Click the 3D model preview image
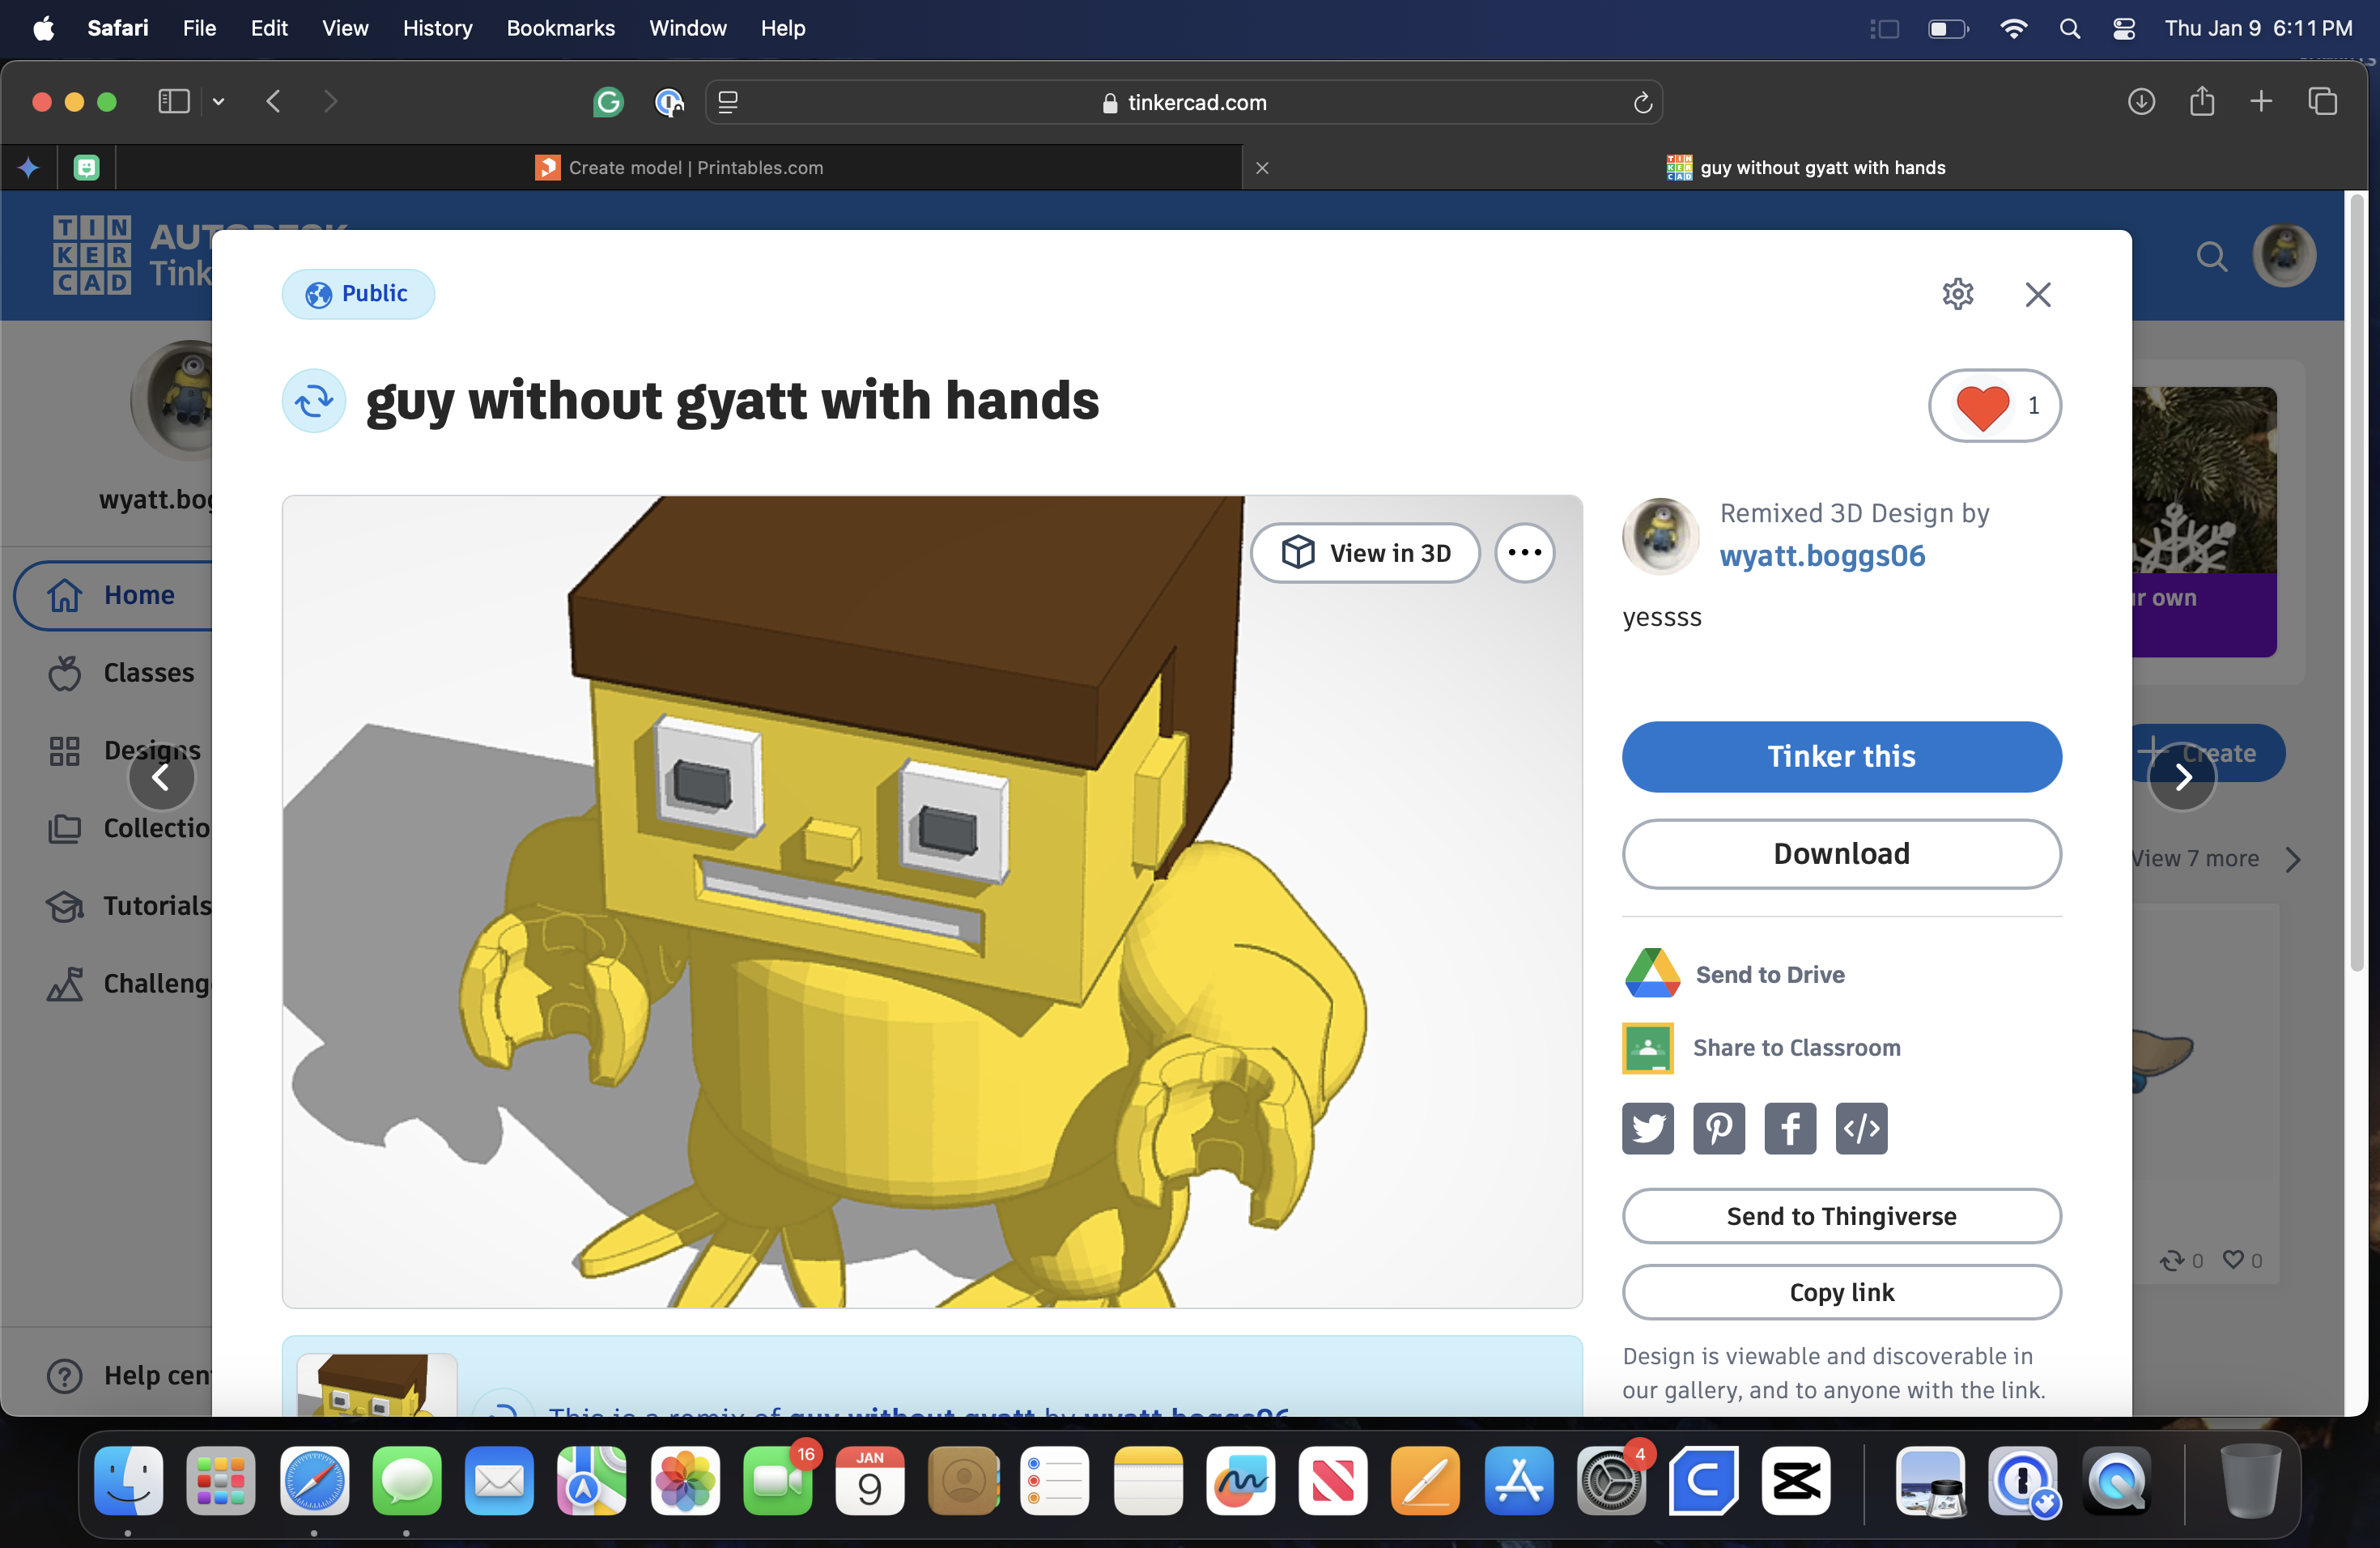 point(931,902)
